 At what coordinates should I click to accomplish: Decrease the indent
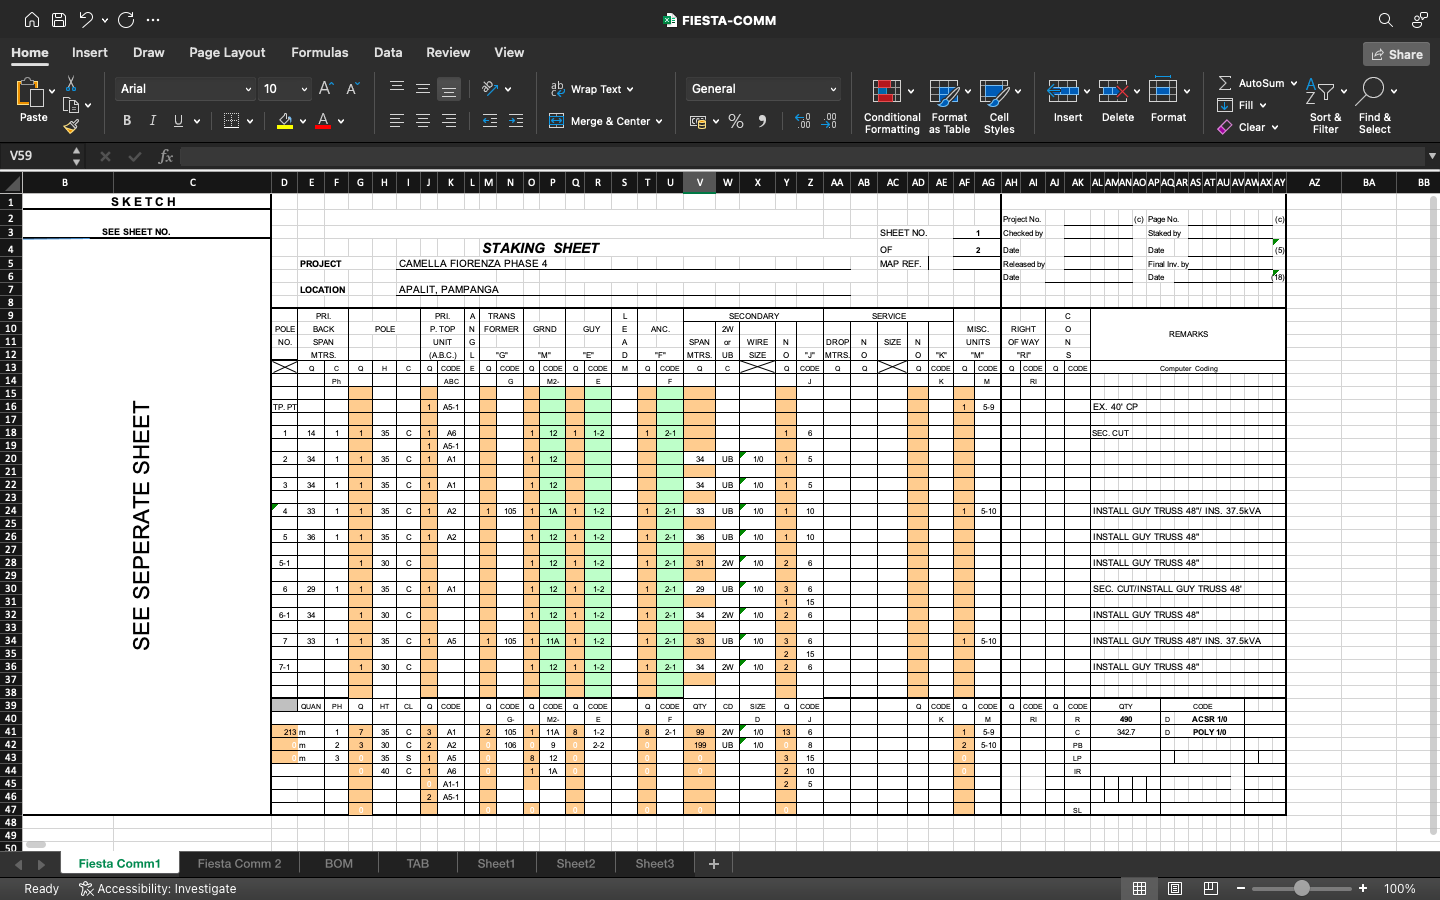coord(490,121)
